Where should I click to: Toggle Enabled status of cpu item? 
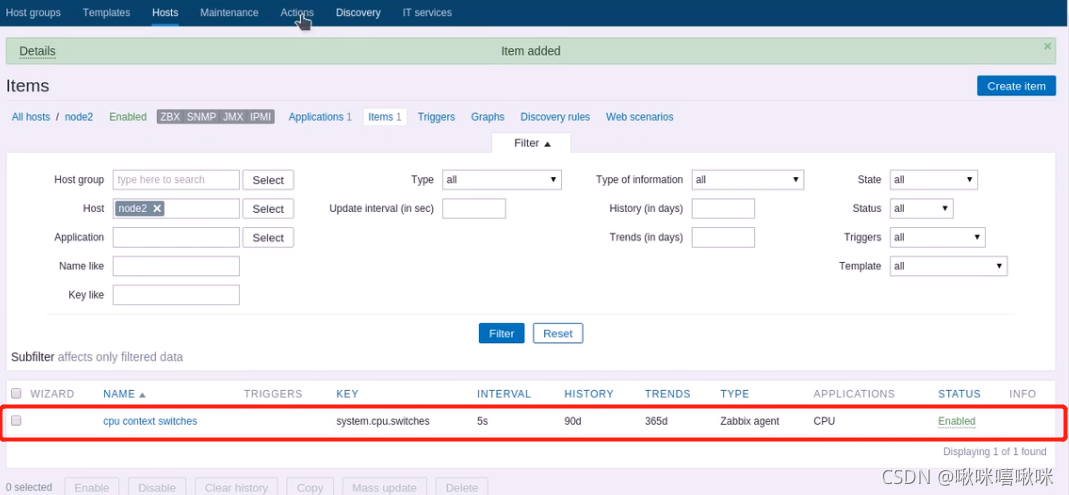(957, 421)
